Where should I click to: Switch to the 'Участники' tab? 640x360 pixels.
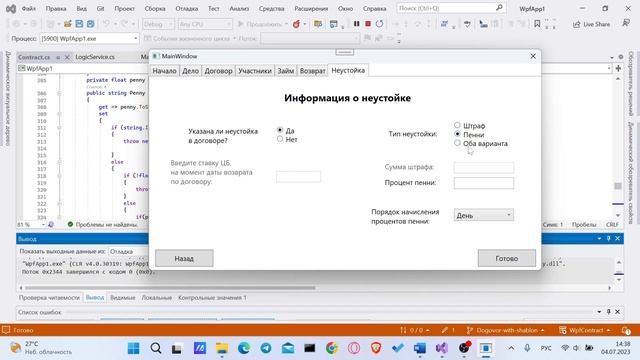pyautogui.click(x=255, y=71)
